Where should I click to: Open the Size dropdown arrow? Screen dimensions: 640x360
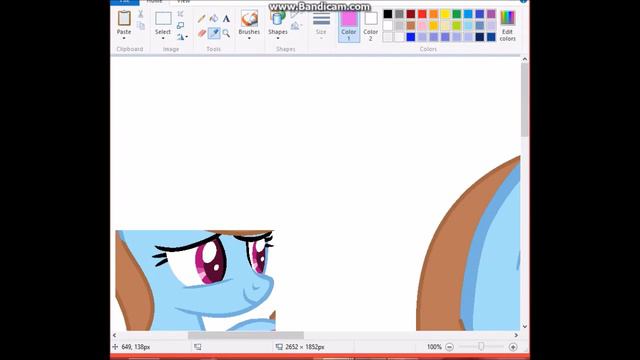321,38
